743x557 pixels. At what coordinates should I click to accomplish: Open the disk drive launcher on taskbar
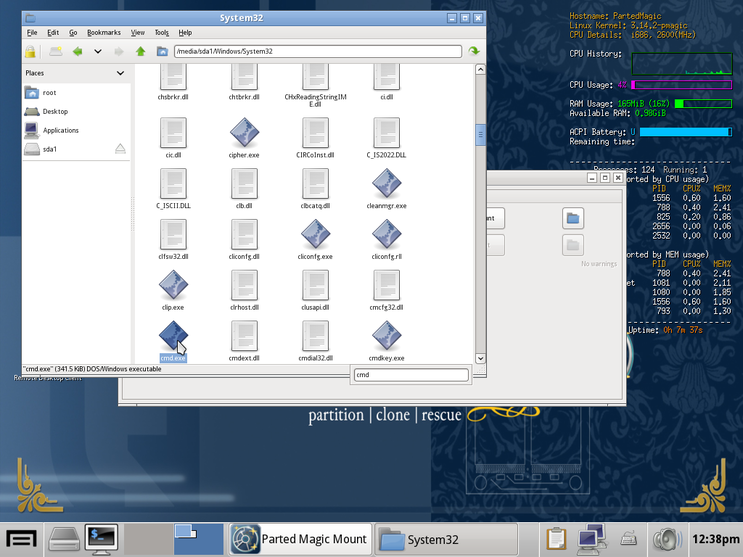pyautogui.click(x=64, y=539)
